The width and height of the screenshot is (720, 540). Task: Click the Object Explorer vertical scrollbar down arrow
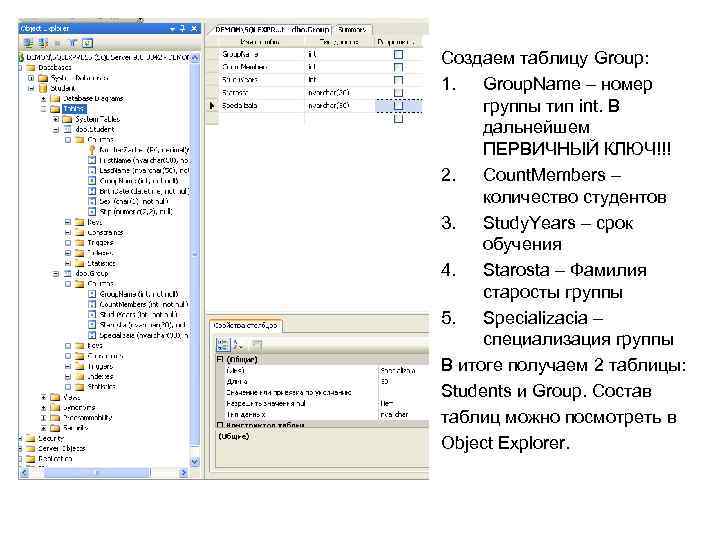[x=195, y=462]
